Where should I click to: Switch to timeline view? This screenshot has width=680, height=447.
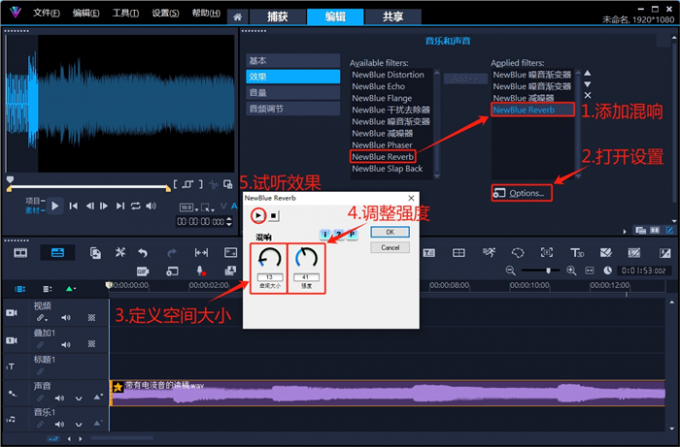(x=57, y=253)
